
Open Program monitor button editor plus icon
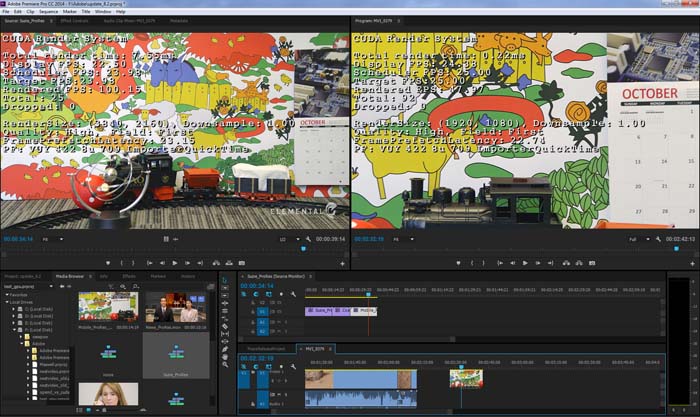pos(692,264)
